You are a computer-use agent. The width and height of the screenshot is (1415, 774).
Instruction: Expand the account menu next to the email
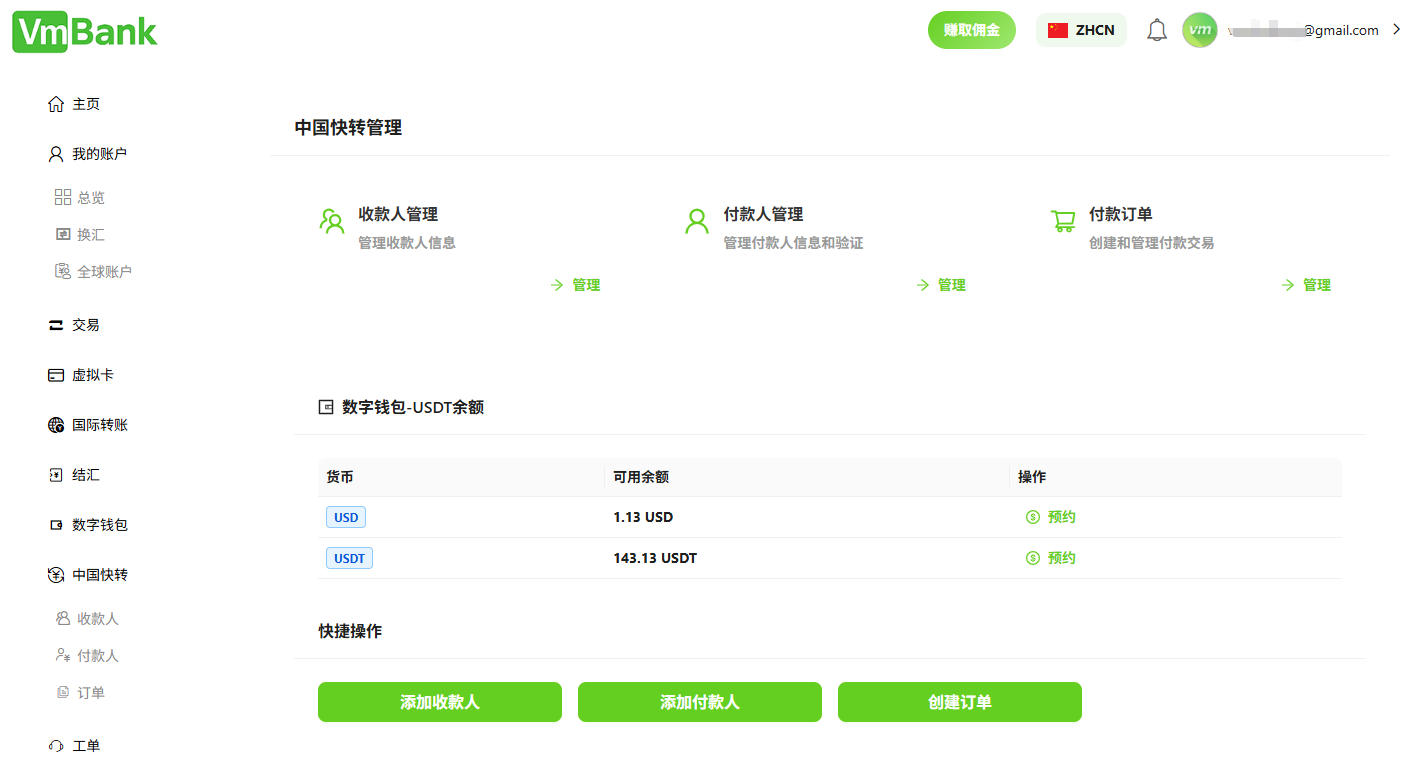pyautogui.click(x=1396, y=29)
